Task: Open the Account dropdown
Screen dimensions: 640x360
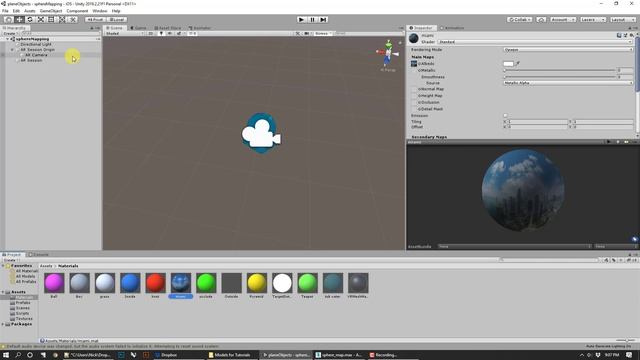Action: pos(562,19)
